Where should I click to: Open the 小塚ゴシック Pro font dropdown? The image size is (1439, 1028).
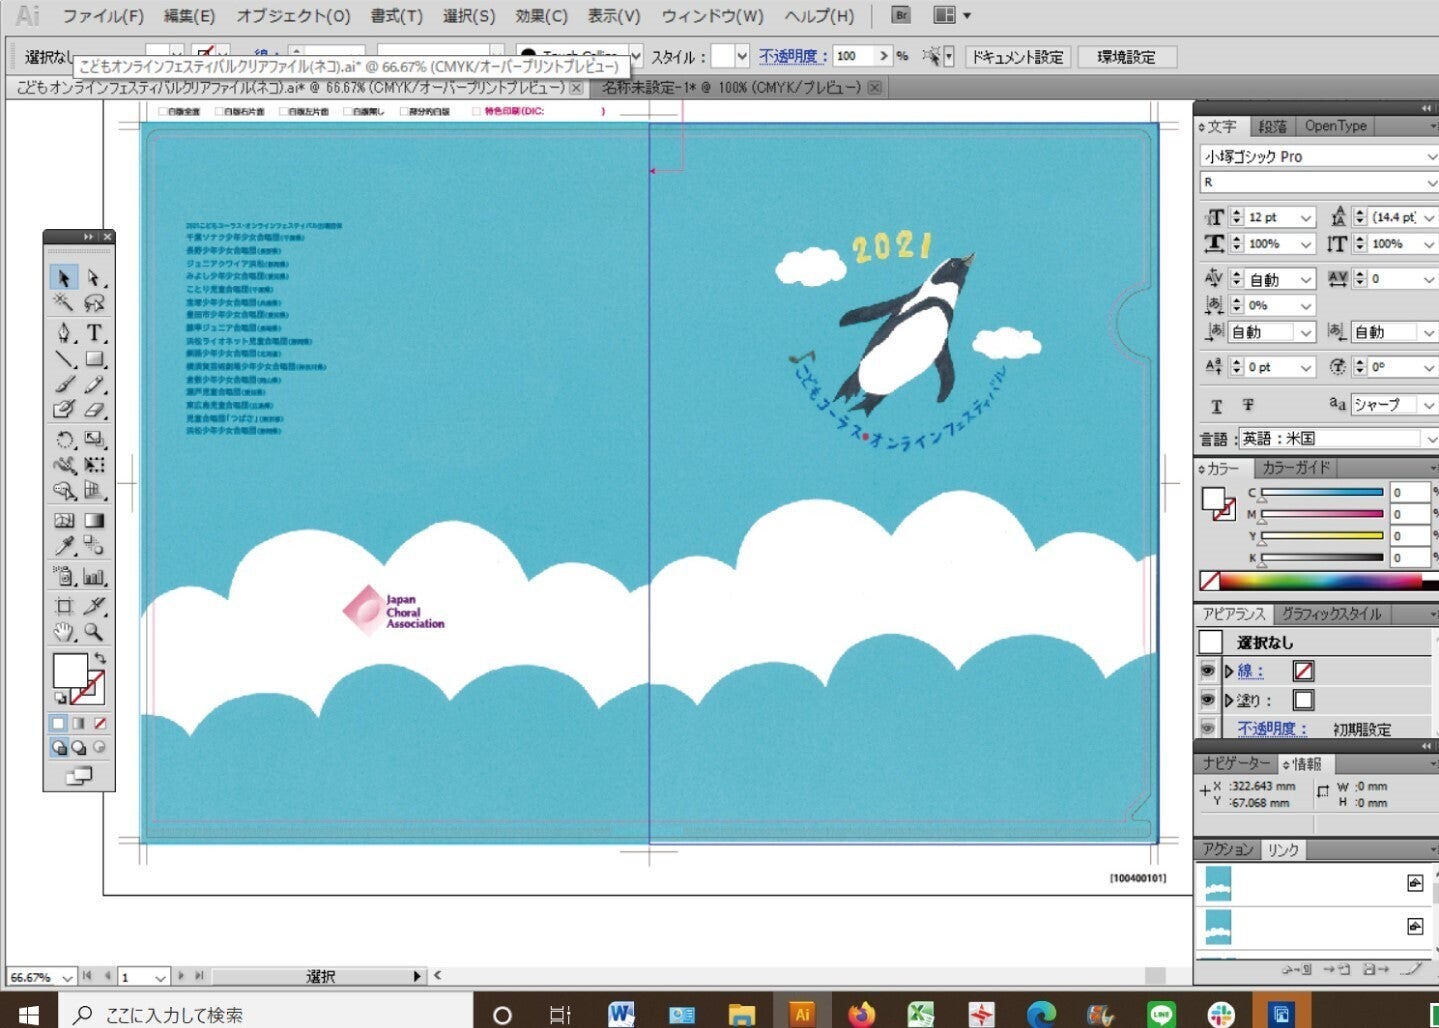pos(1430,157)
